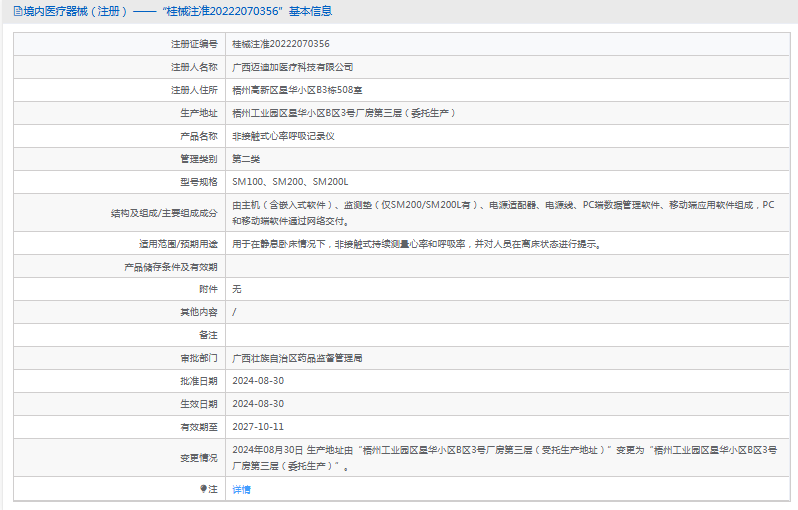Click the 生产地址 label
Image resolution: width=798 pixels, height=510 pixels.
coord(198,113)
